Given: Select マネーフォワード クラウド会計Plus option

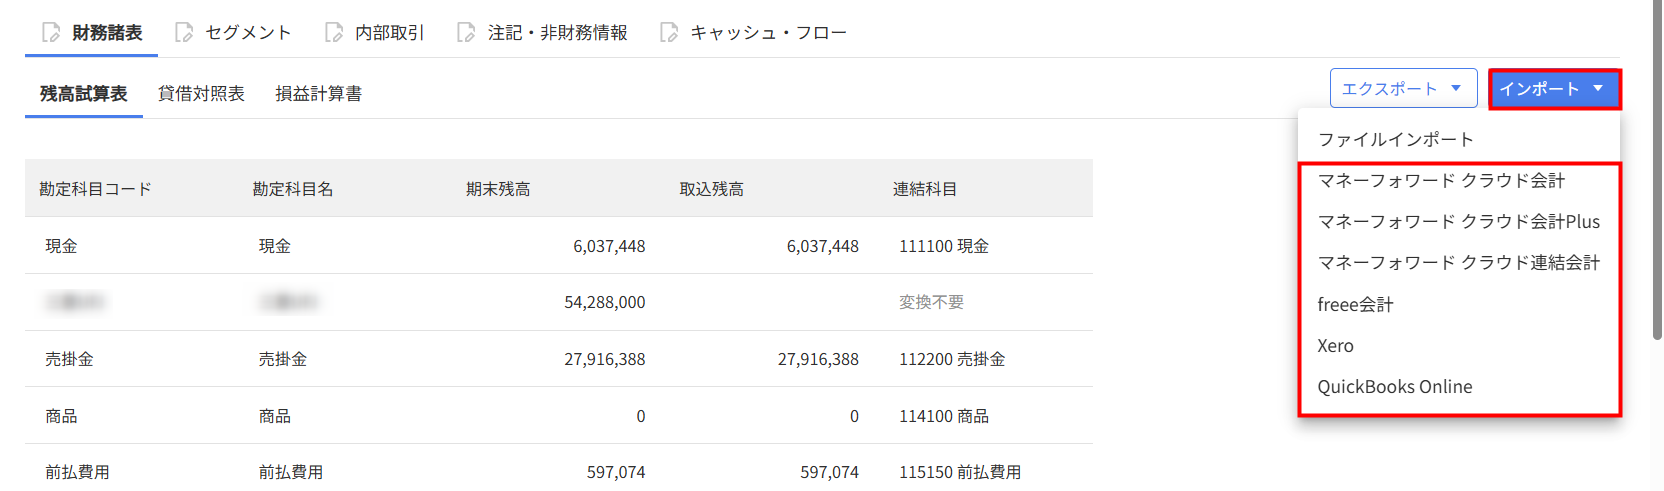Looking at the screenshot, I should tap(1458, 222).
